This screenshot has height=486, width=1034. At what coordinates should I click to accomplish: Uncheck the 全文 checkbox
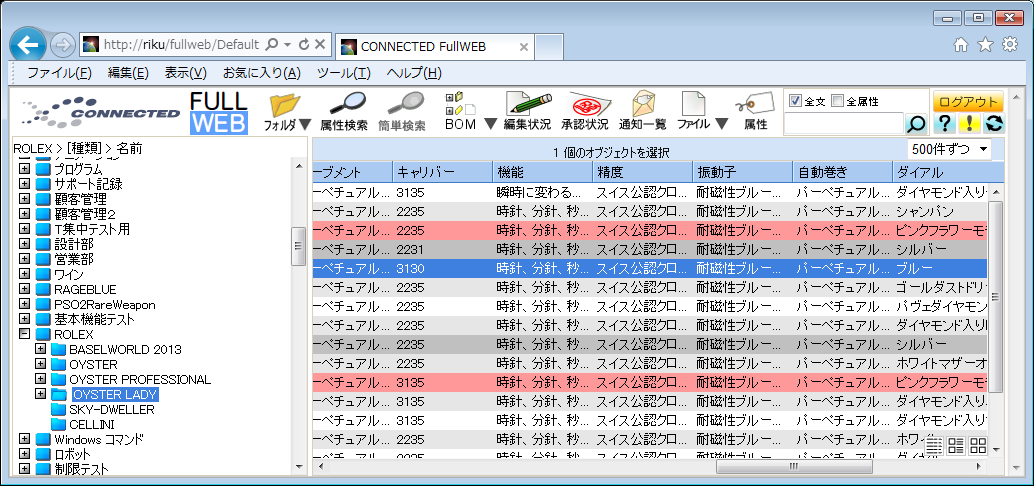coord(795,101)
